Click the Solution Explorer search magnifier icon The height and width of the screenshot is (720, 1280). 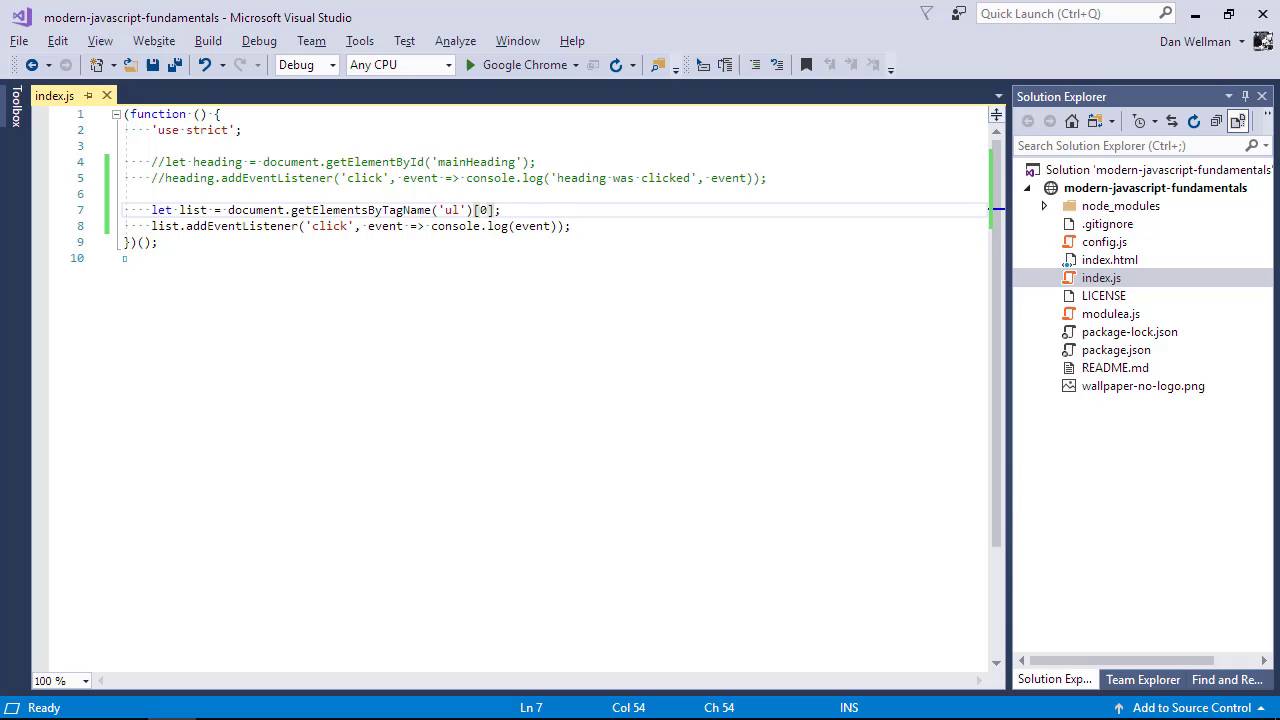(x=1251, y=145)
